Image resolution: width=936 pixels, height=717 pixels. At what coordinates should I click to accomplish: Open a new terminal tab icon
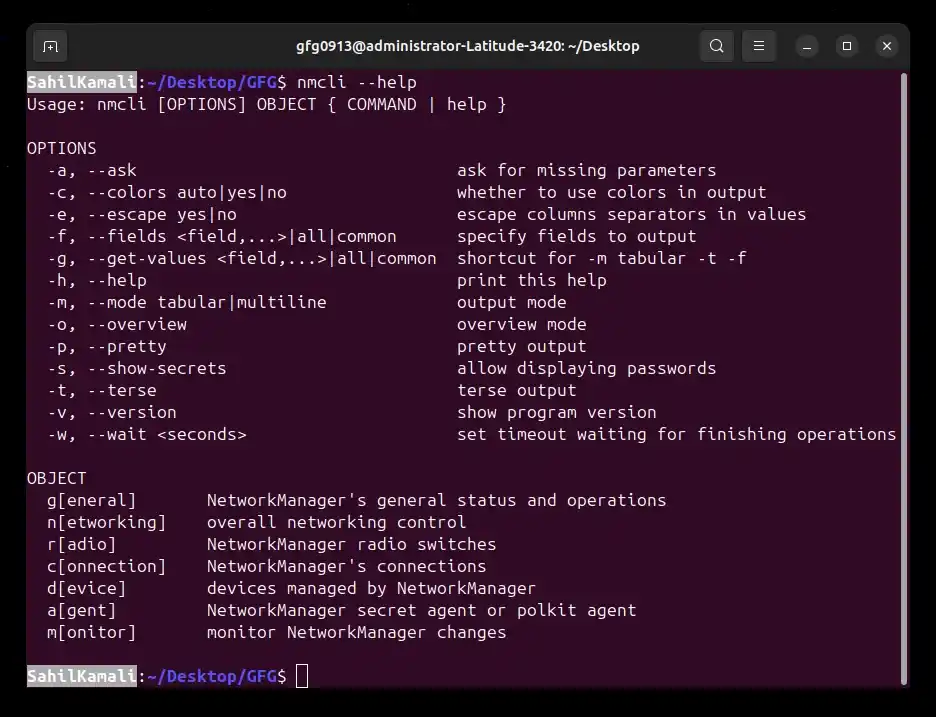(50, 47)
